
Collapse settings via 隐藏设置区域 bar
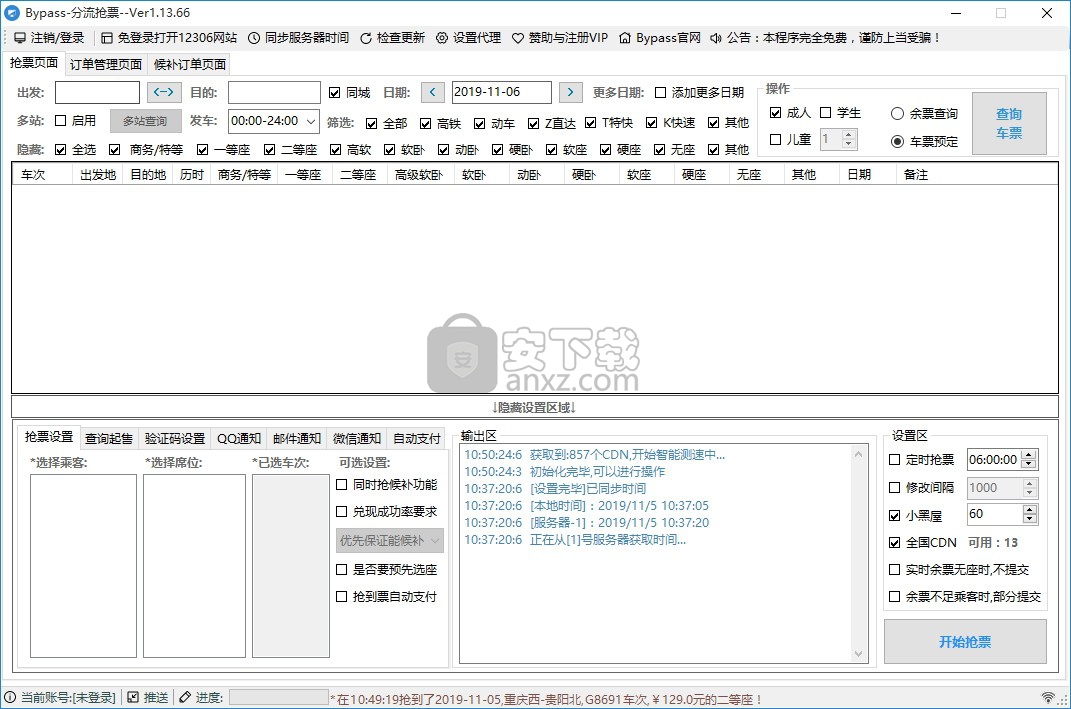(535, 408)
